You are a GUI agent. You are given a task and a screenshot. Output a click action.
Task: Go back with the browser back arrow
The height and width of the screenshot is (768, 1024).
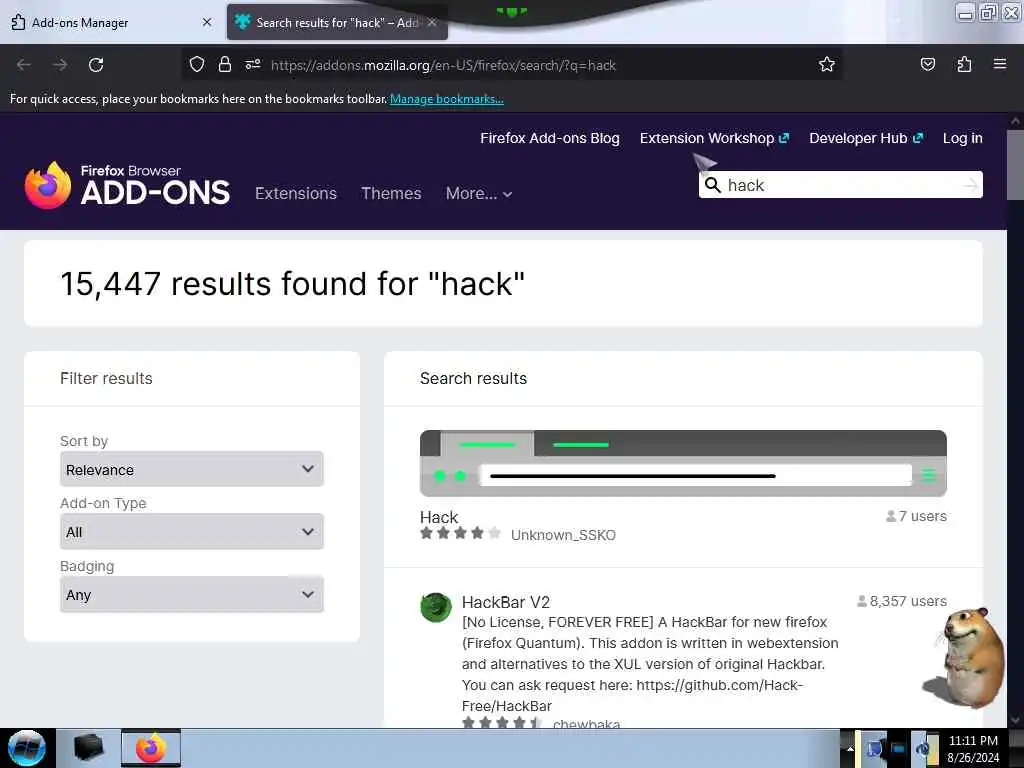(24, 65)
